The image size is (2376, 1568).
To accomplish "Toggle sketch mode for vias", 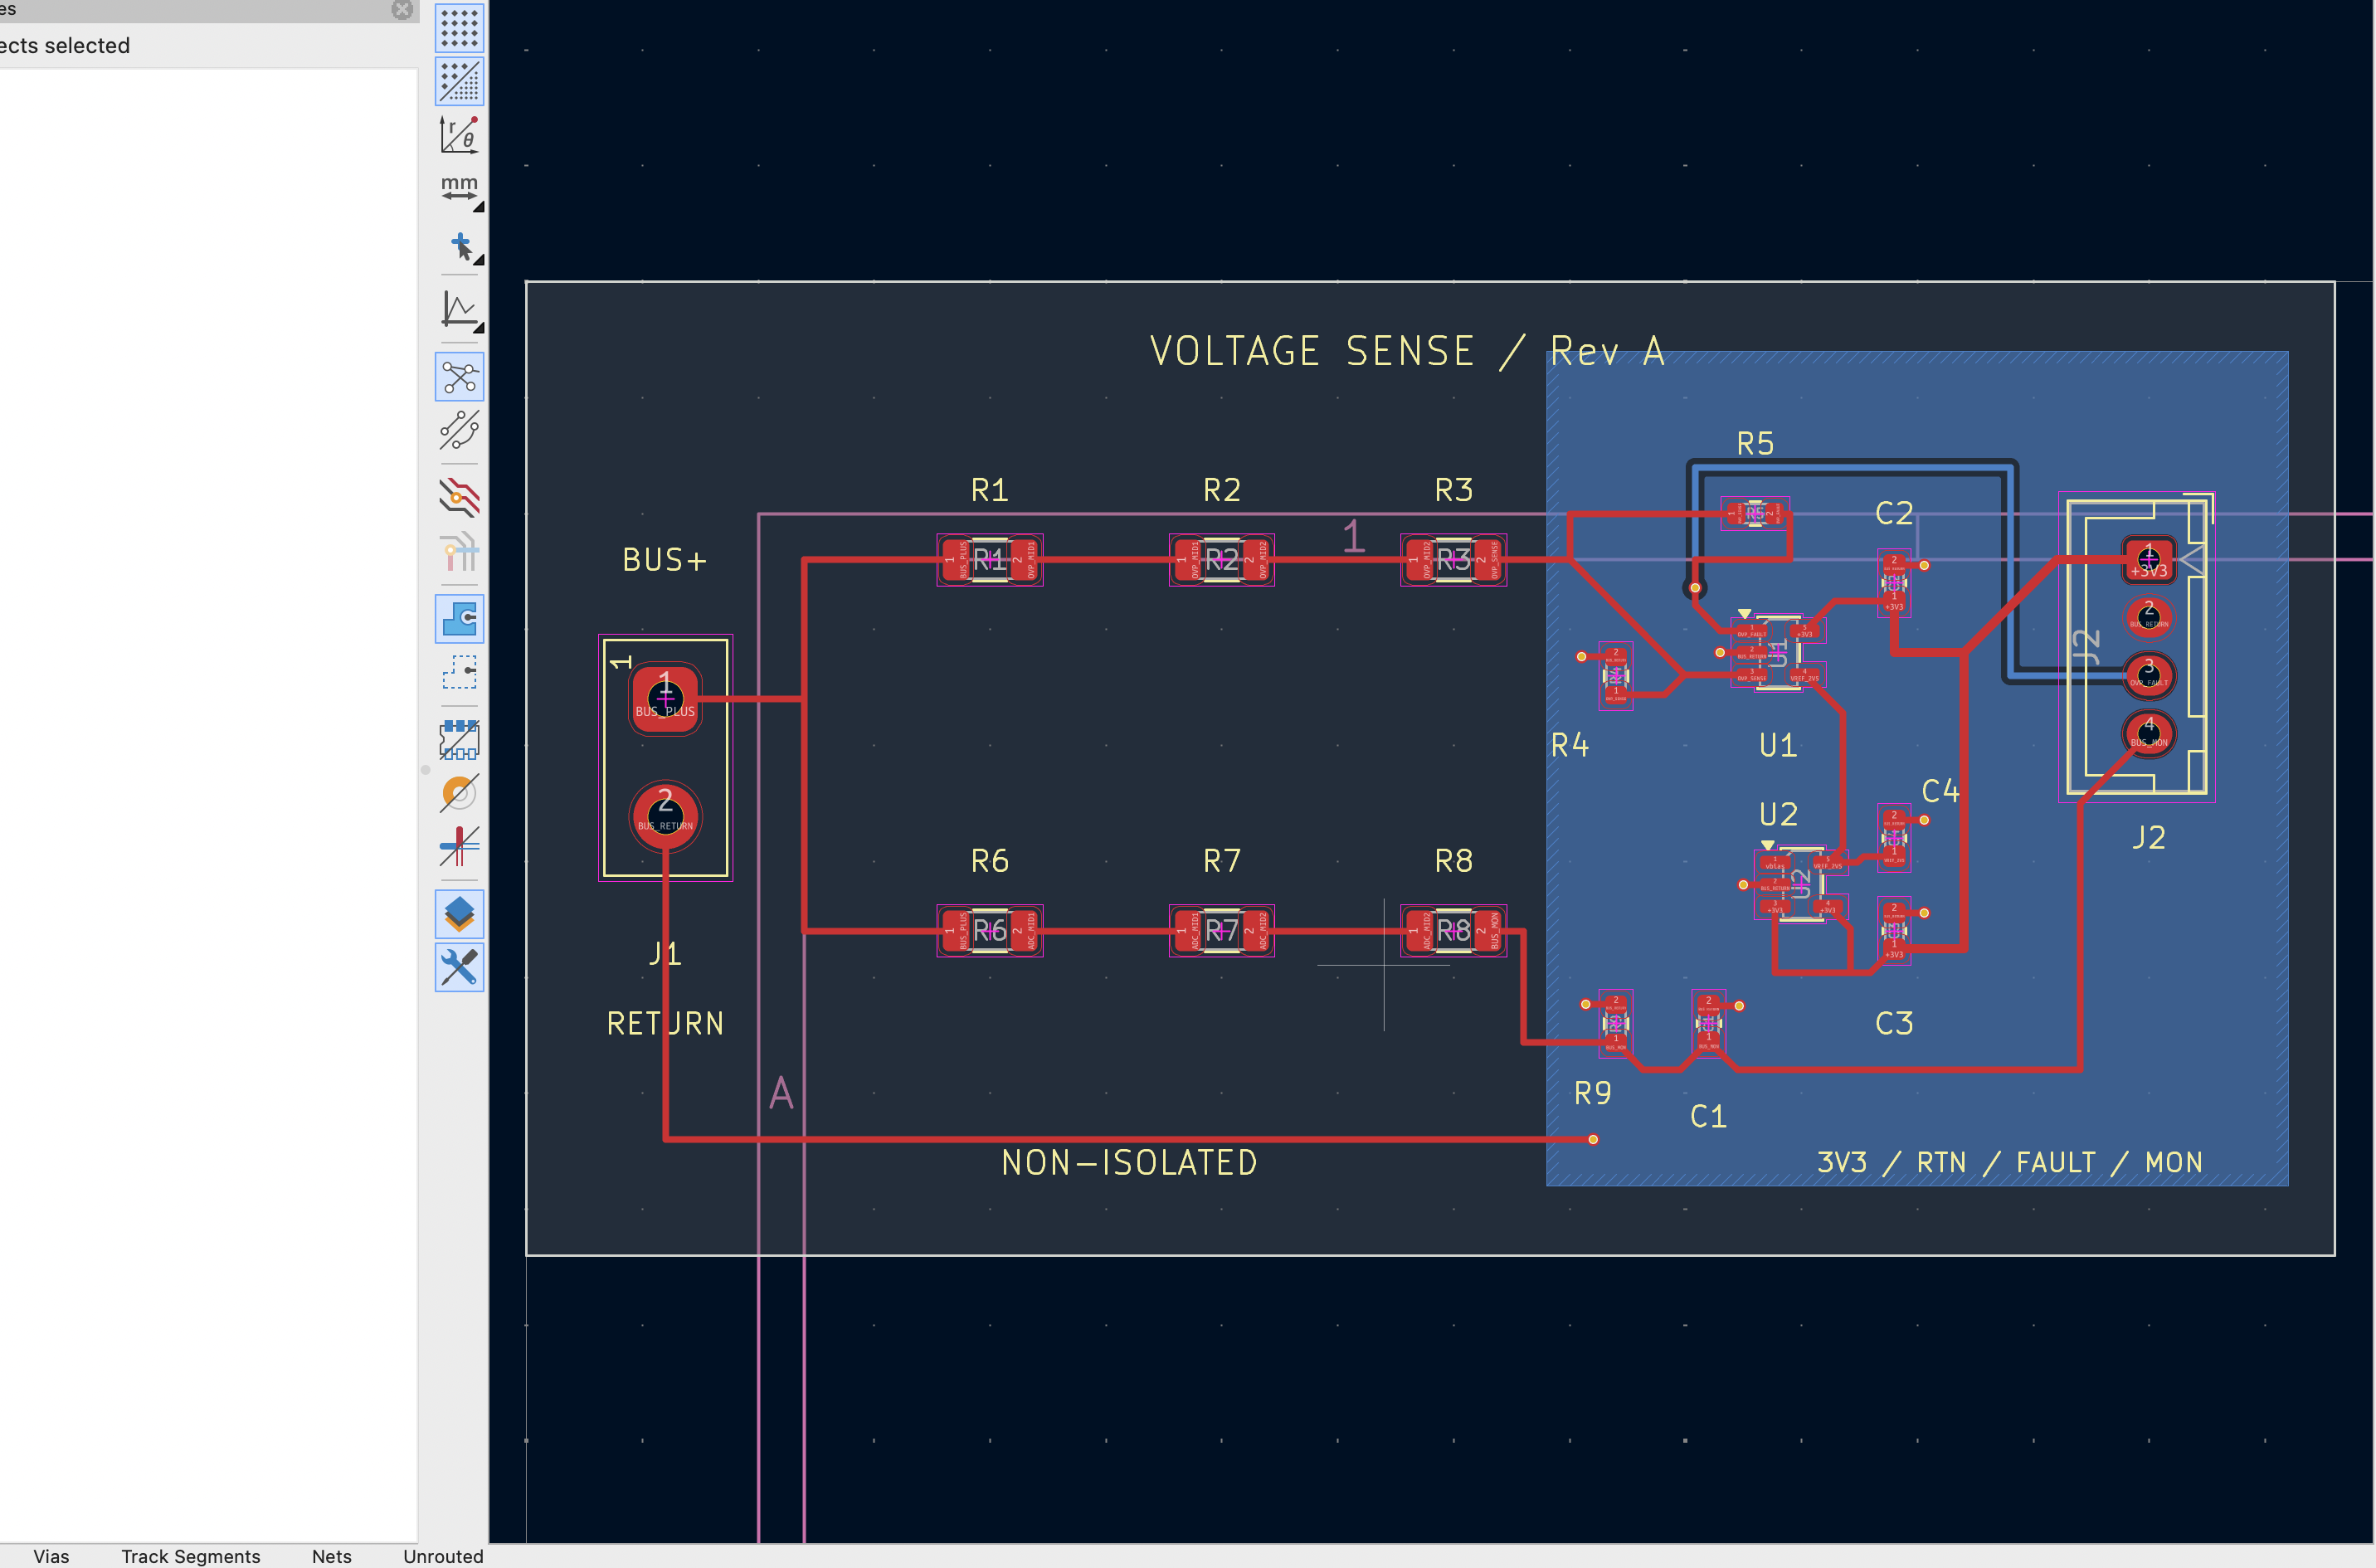I will [459, 793].
